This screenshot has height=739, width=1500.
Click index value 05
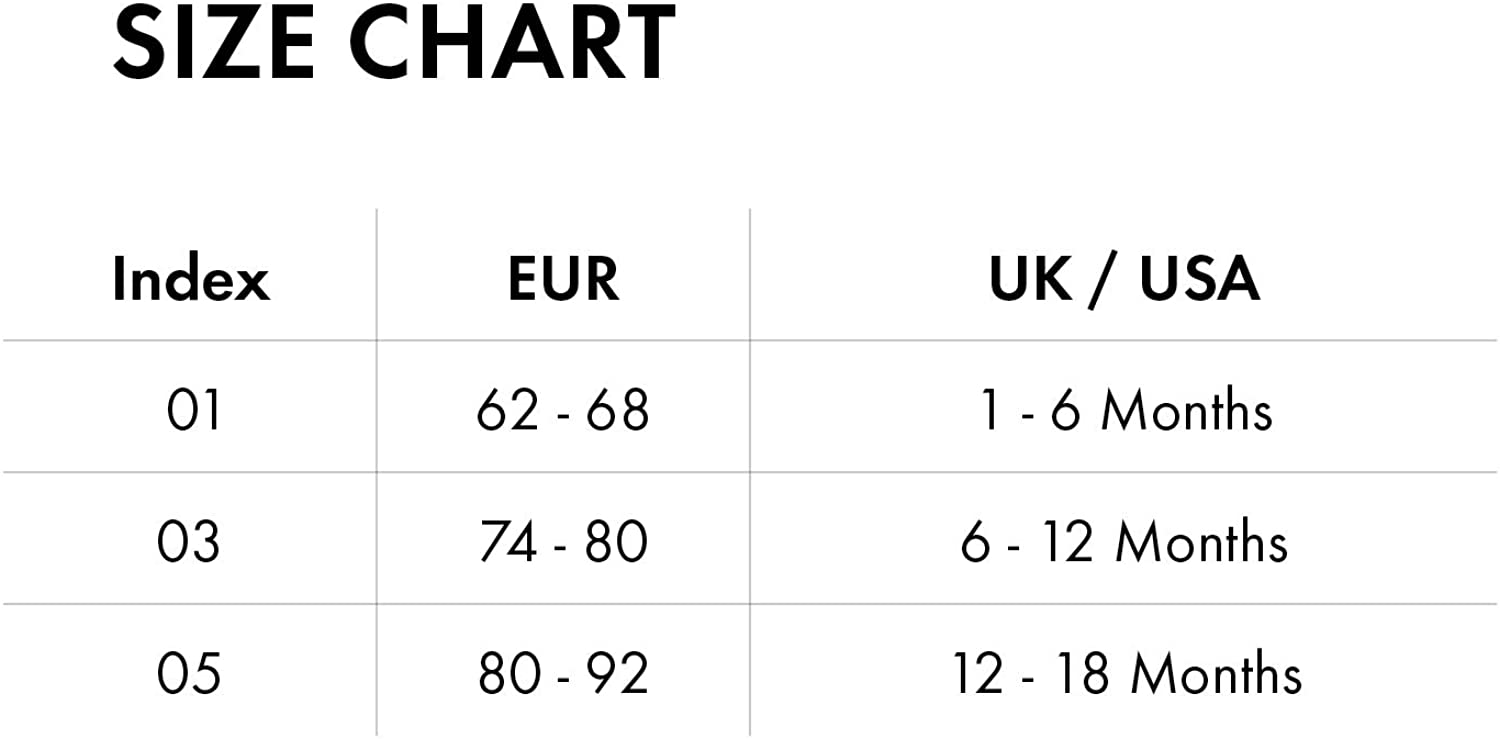[x=189, y=673]
